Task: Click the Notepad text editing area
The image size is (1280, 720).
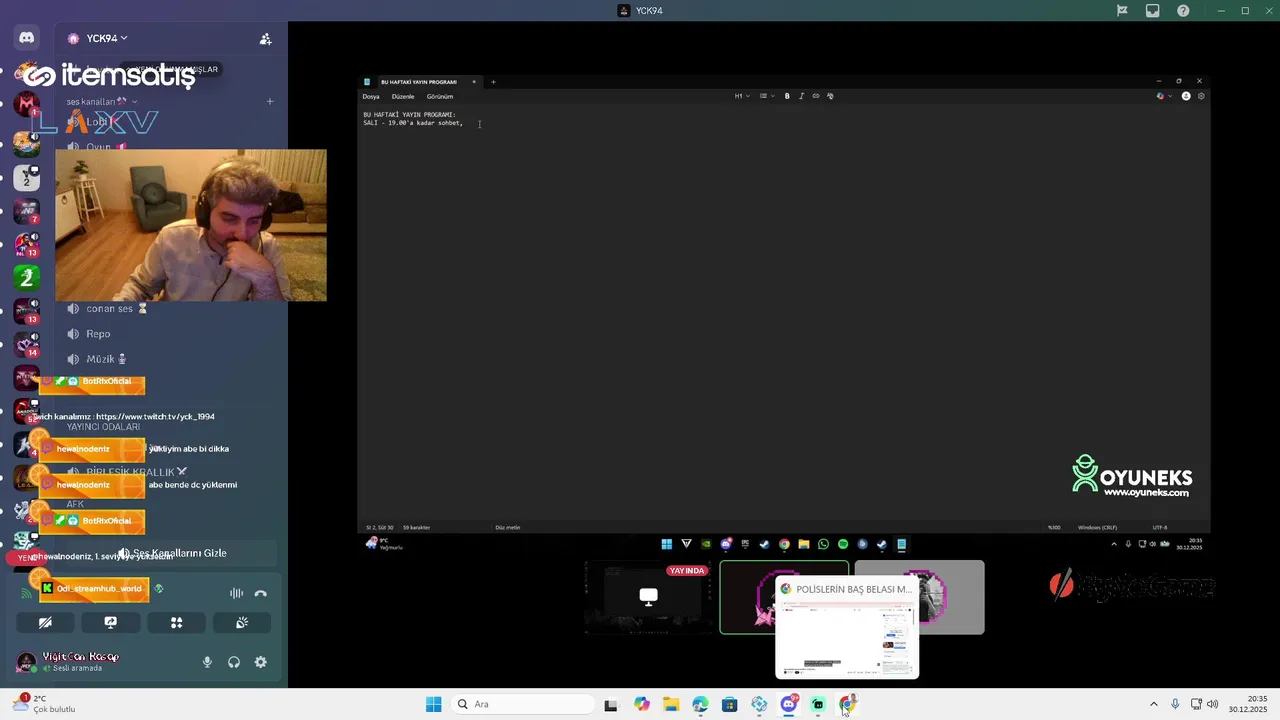Action: [x=783, y=313]
